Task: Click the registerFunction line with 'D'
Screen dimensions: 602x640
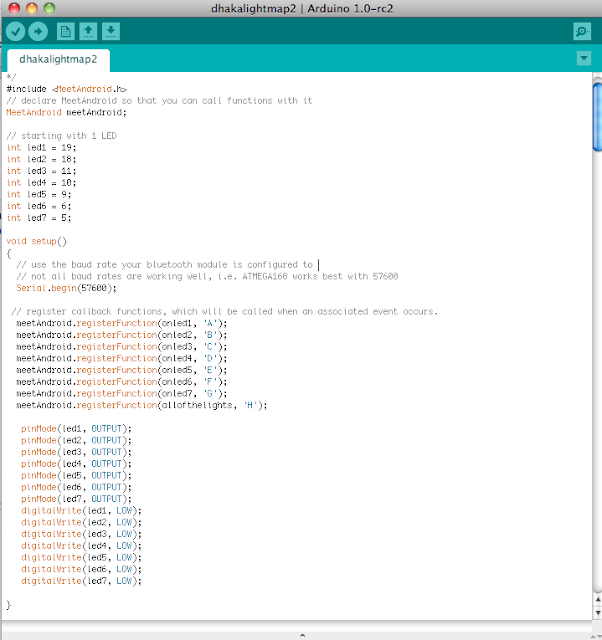Action: 122,358
